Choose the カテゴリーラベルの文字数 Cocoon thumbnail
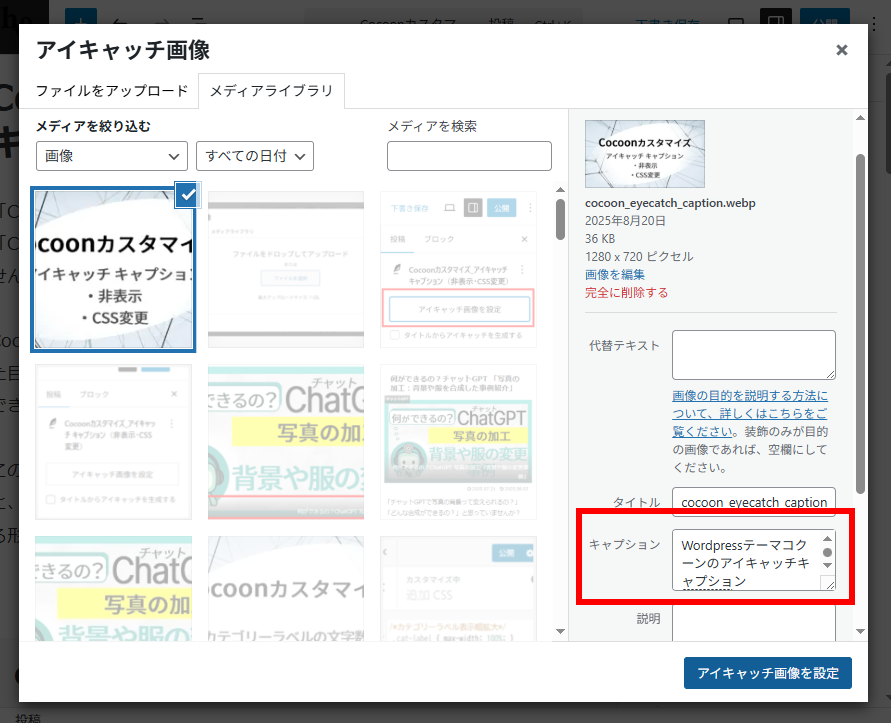Viewport: 891px width, 723px height. coord(286,589)
